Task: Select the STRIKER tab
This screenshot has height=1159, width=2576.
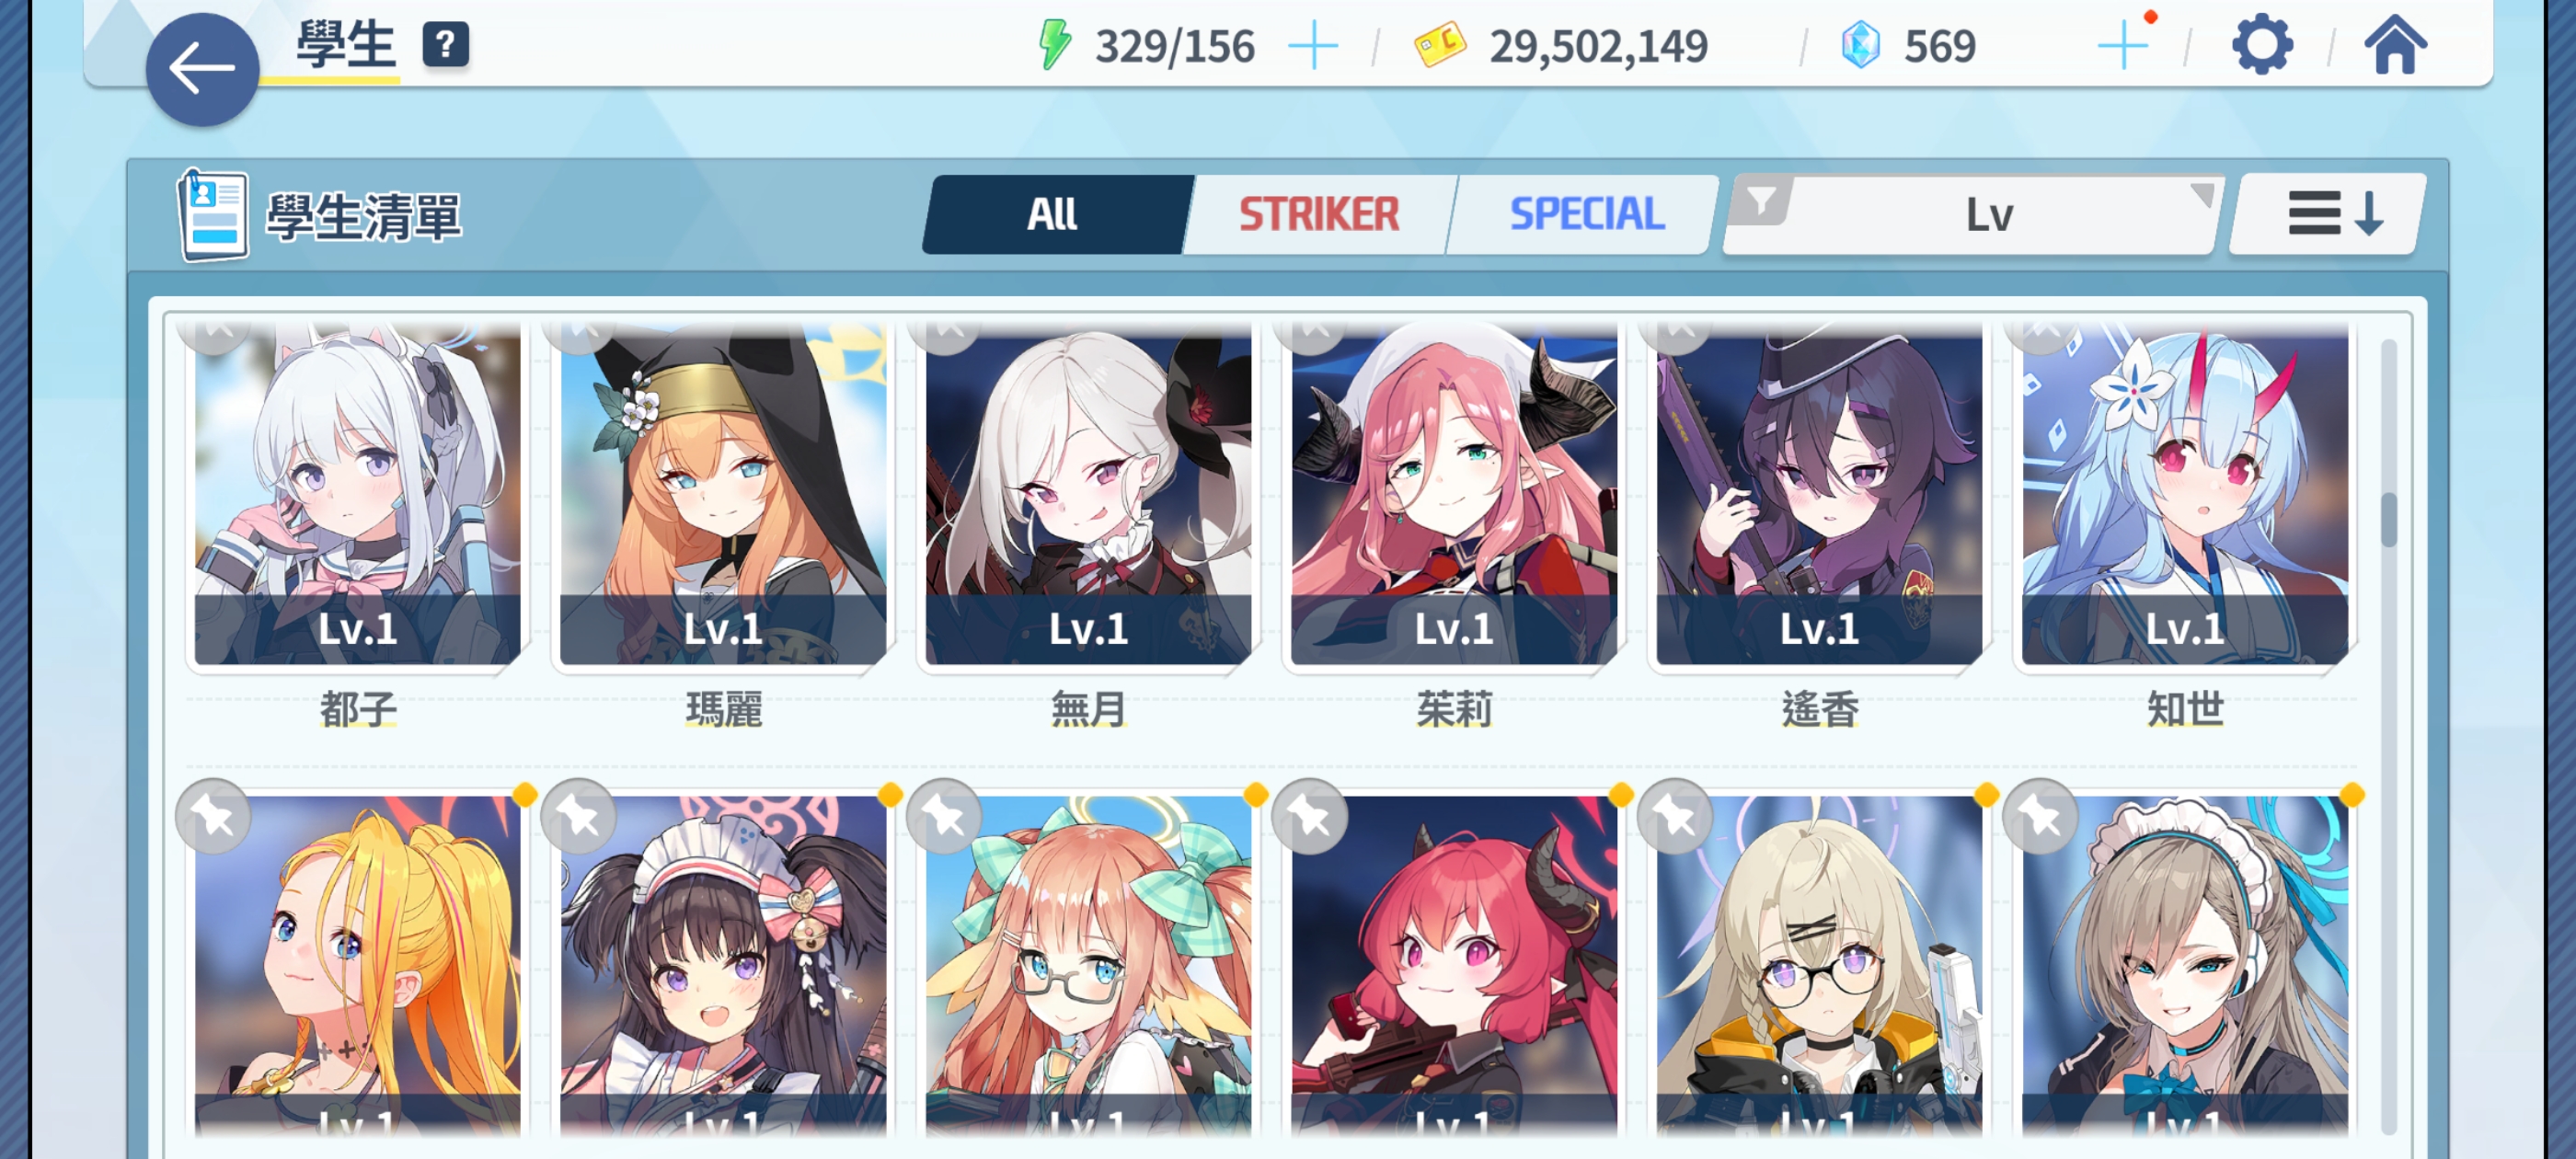Action: (1319, 214)
